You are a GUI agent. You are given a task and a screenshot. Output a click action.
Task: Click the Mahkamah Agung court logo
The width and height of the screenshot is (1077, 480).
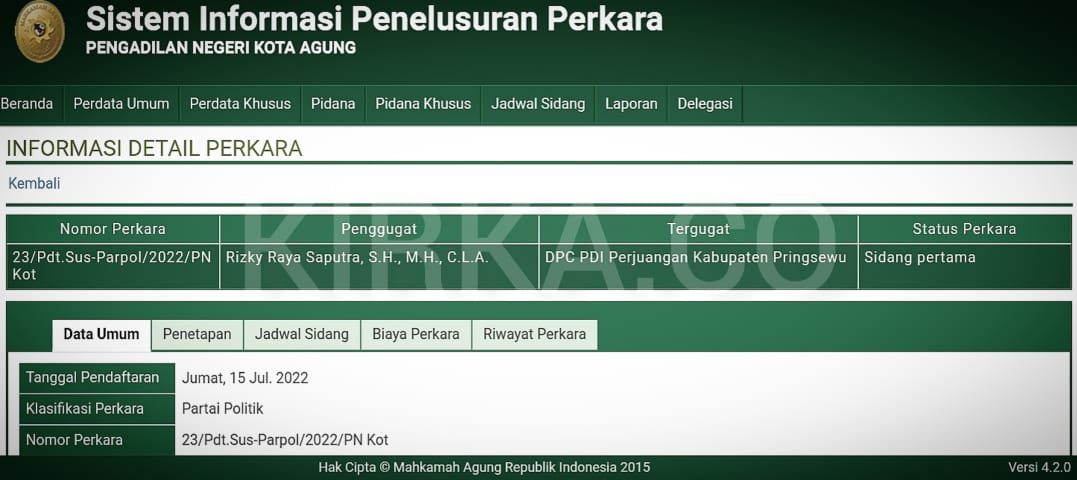[40, 32]
